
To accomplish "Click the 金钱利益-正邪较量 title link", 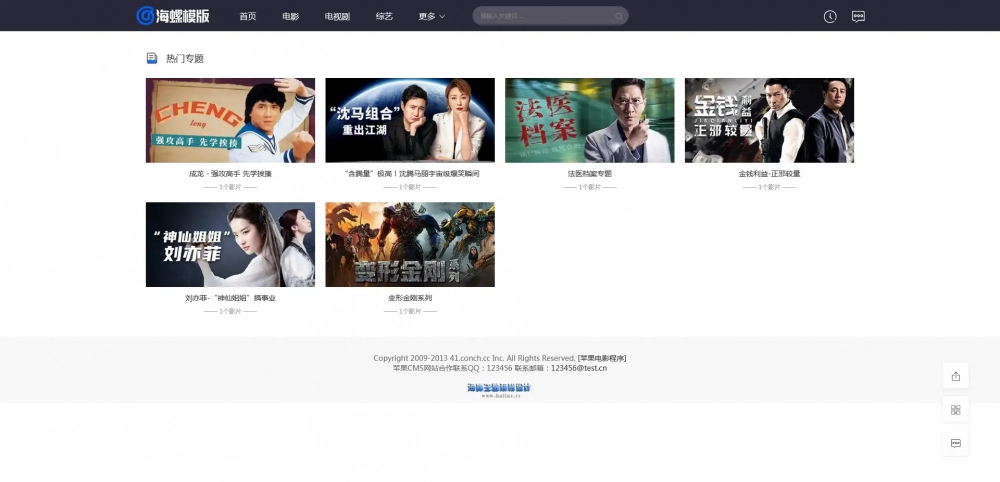I will pos(769,174).
